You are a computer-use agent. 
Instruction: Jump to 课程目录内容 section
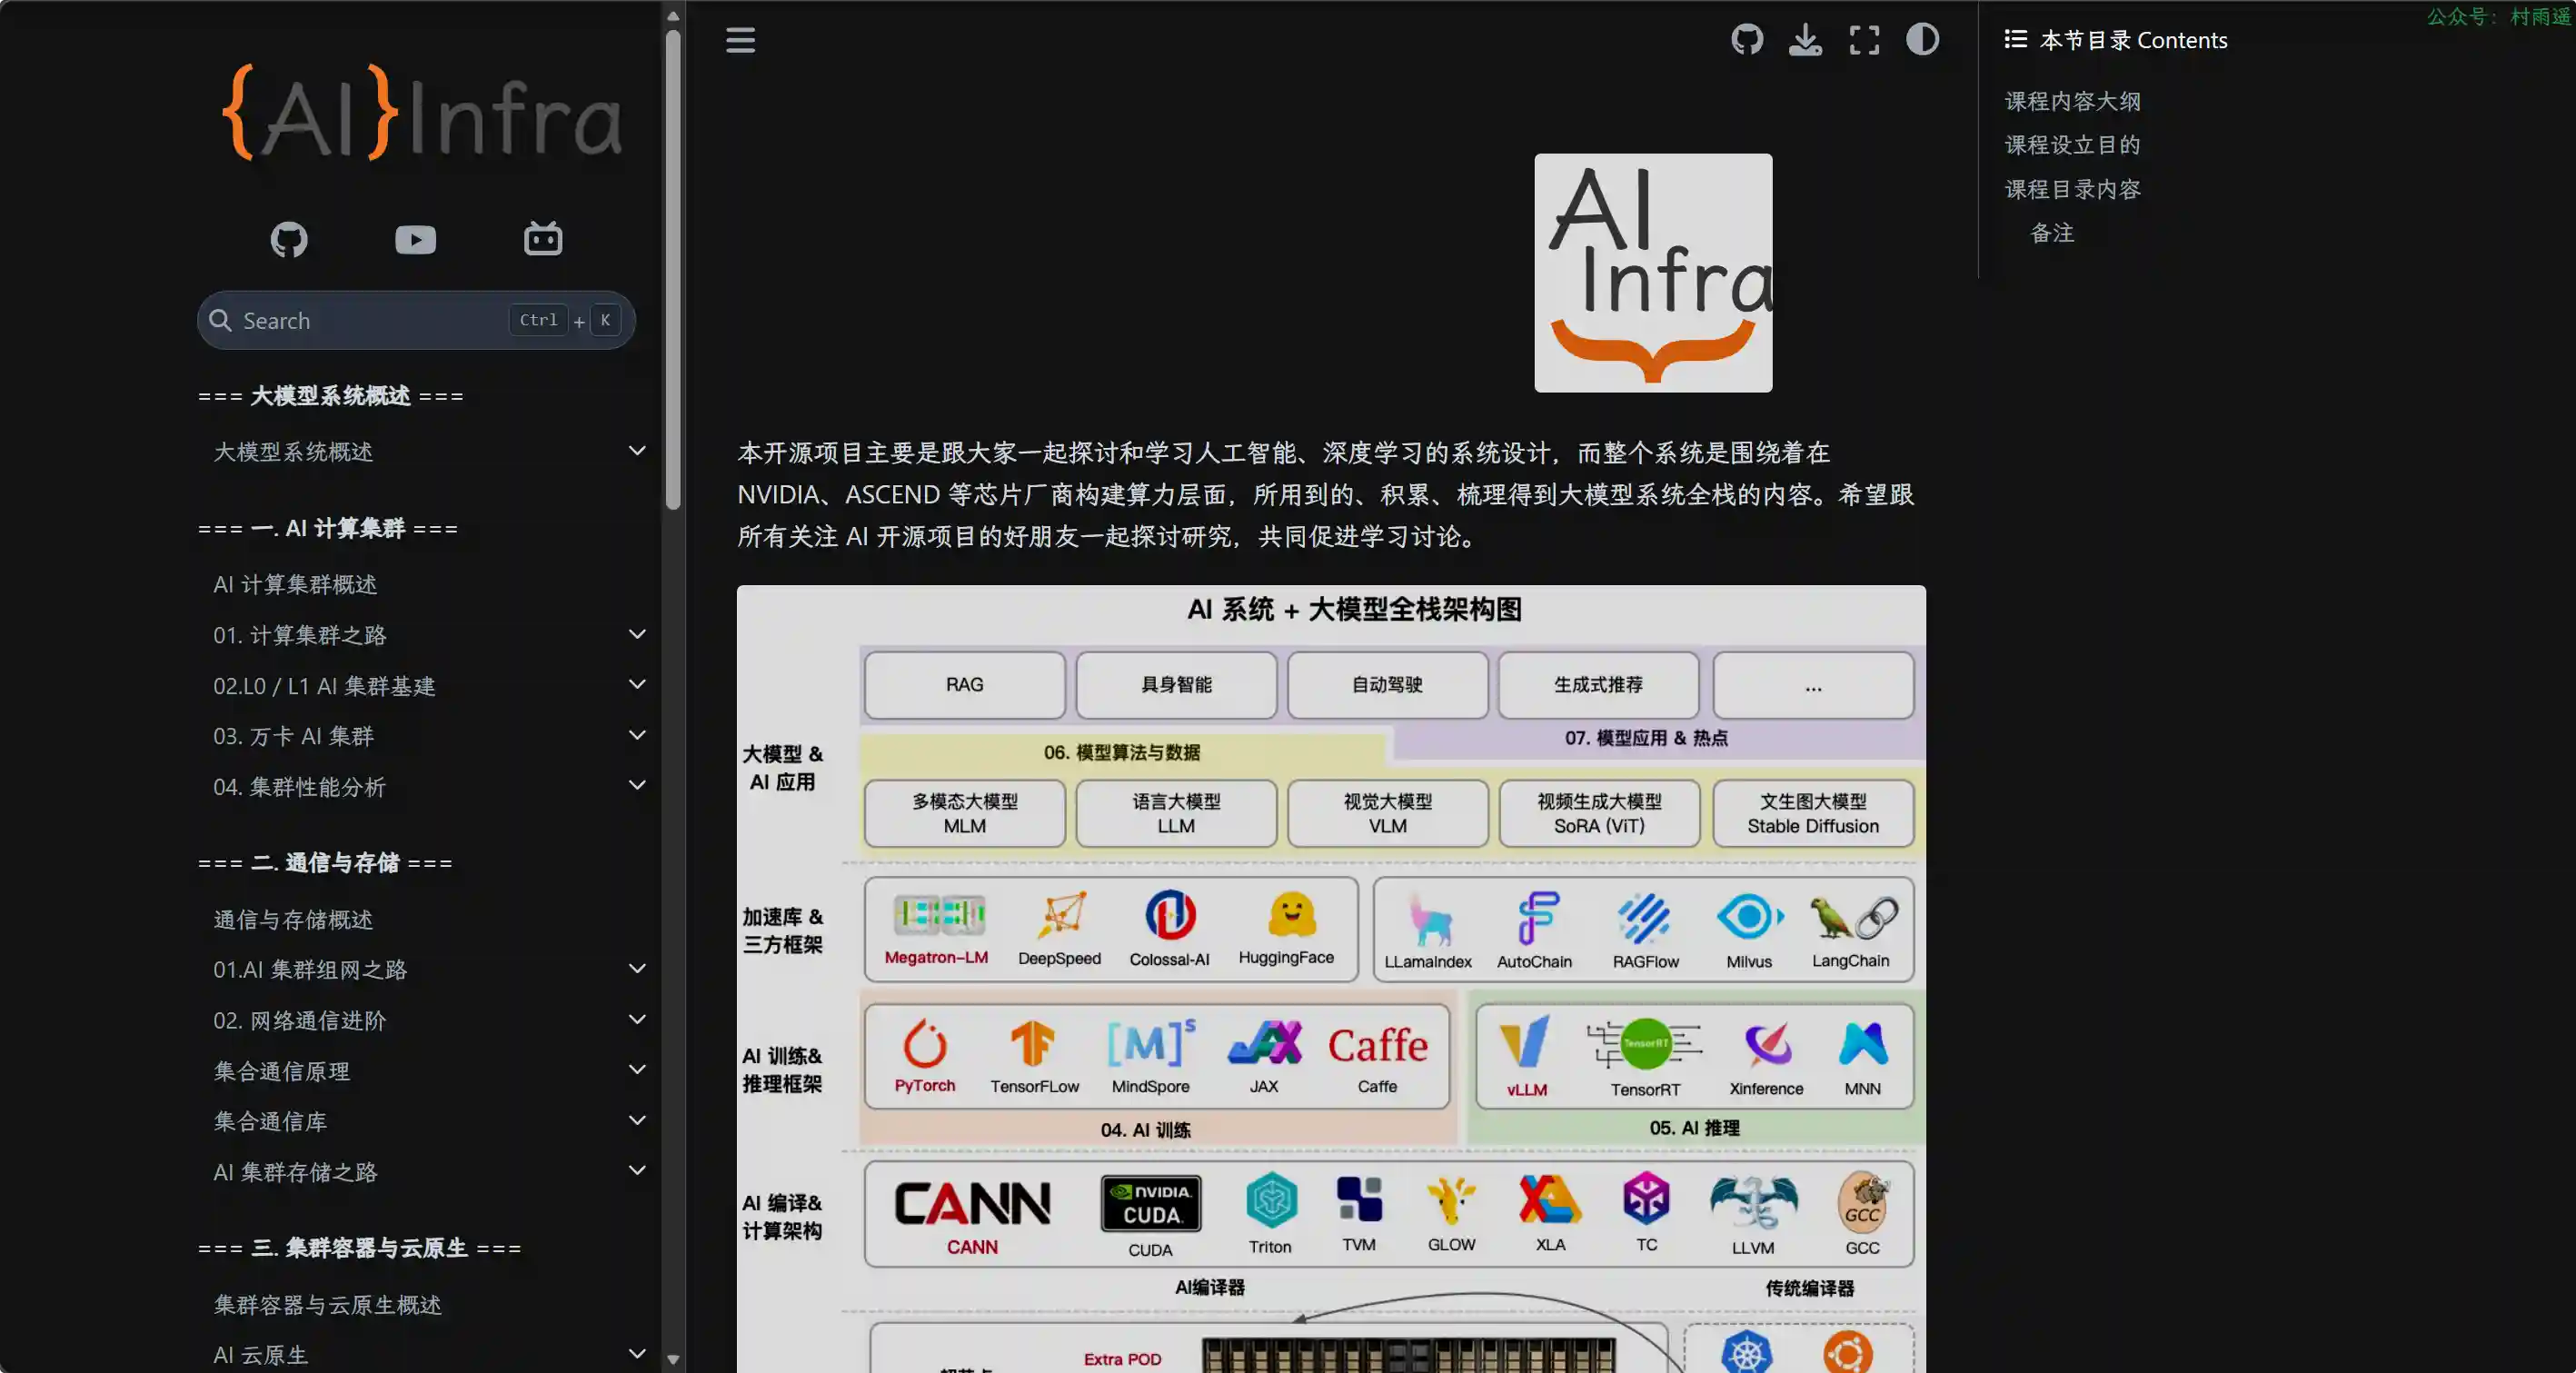(x=2072, y=189)
